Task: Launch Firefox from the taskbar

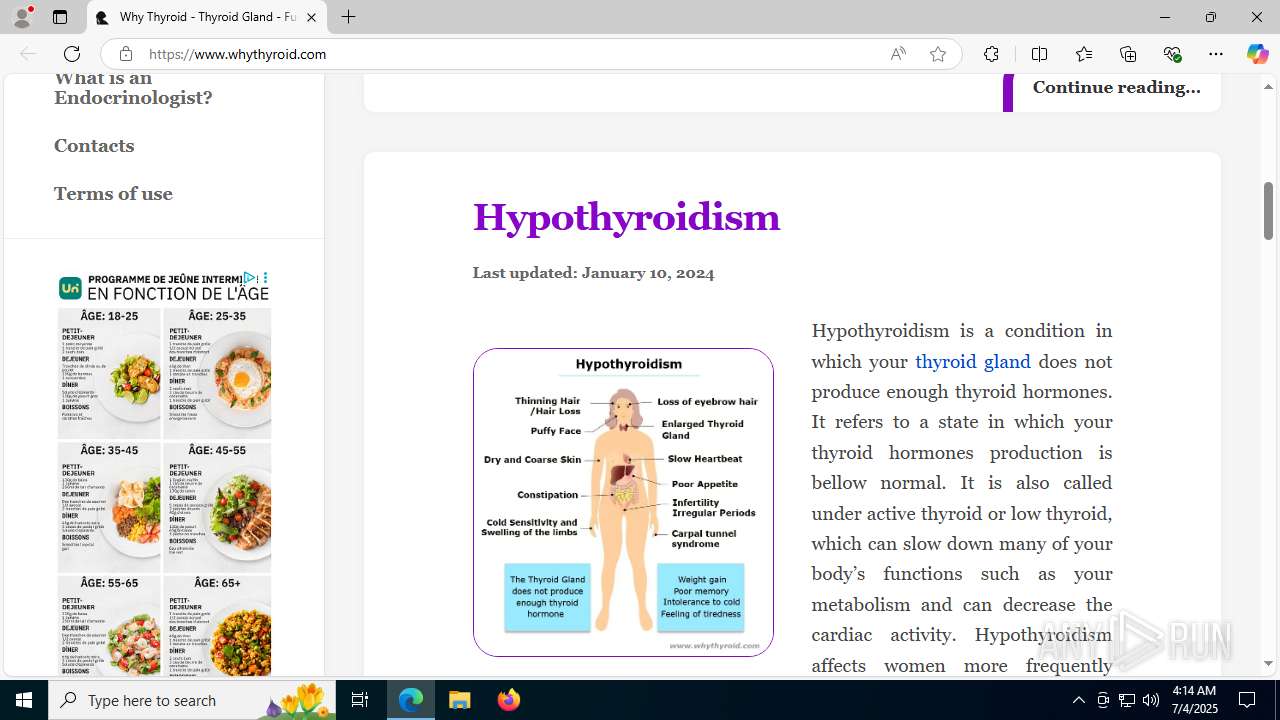Action: click(509, 700)
